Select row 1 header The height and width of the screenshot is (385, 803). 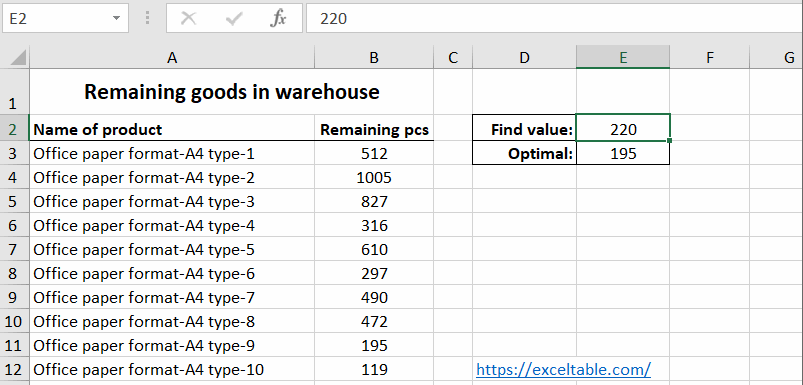[x=14, y=92]
